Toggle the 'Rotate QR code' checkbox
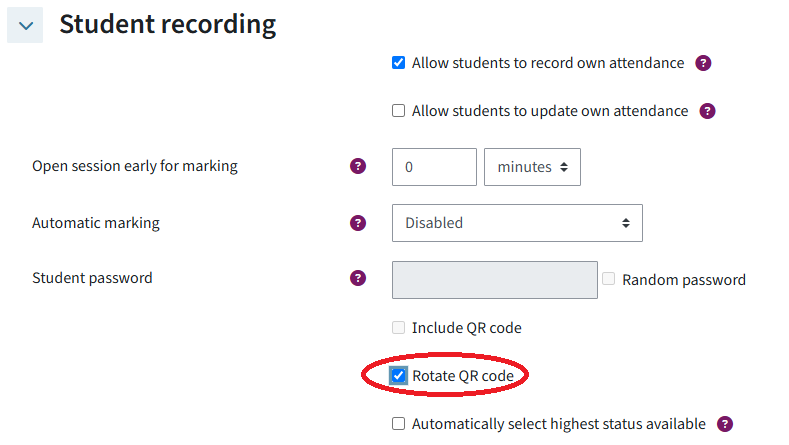789x445 pixels. tap(399, 376)
